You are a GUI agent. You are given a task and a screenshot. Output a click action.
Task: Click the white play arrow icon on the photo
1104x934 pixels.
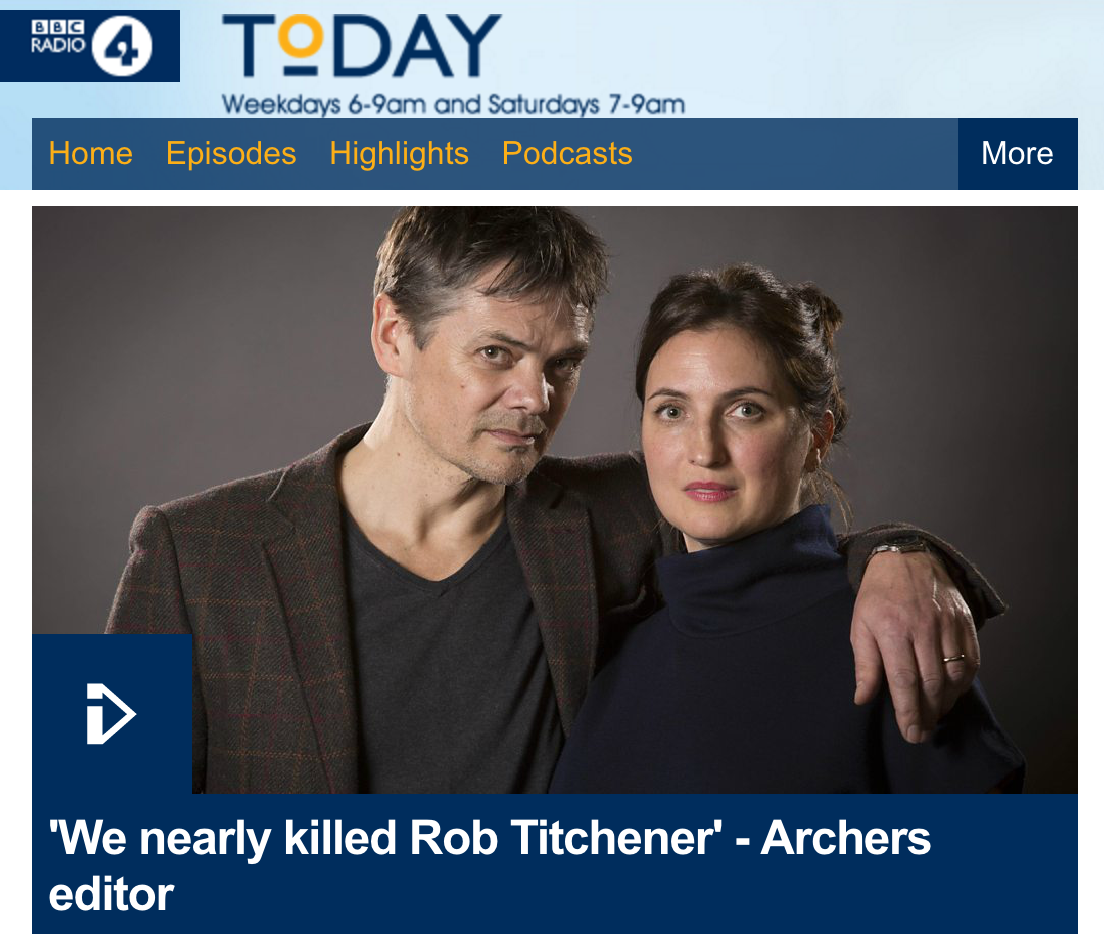pyautogui.click(x=111, y=713)
